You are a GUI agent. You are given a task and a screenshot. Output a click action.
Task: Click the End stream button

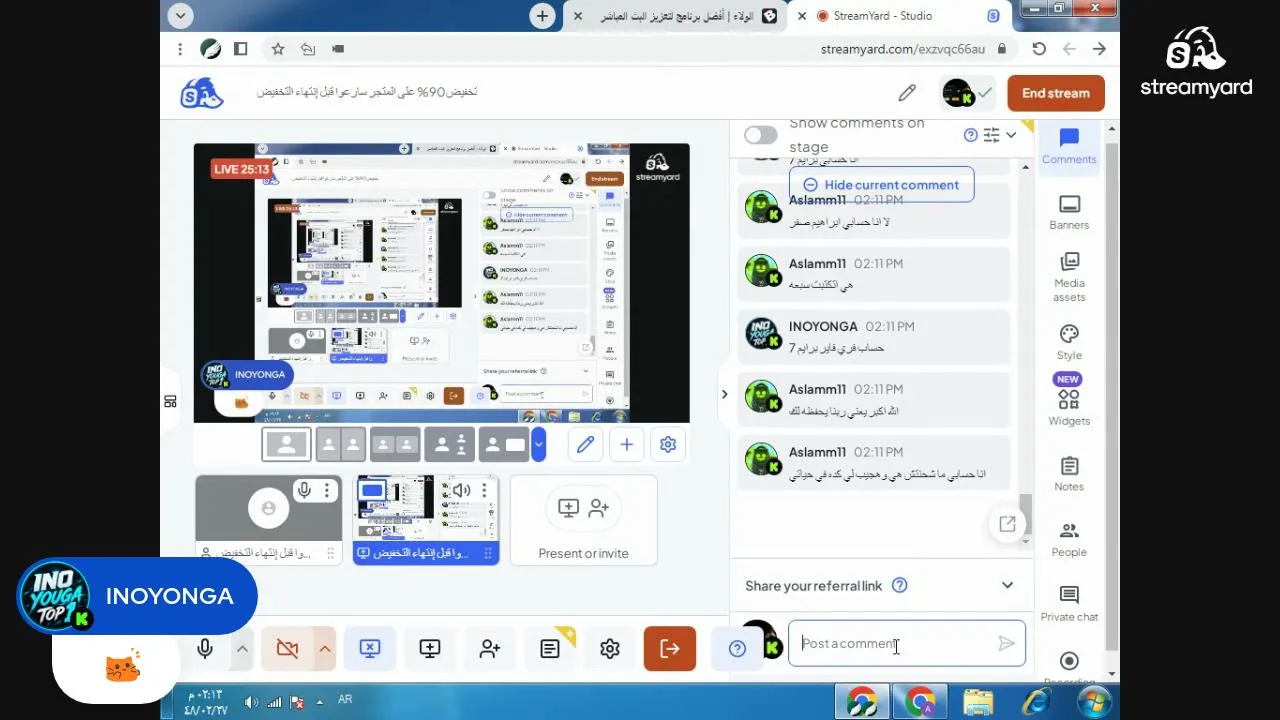click(x=1056, y=93)
